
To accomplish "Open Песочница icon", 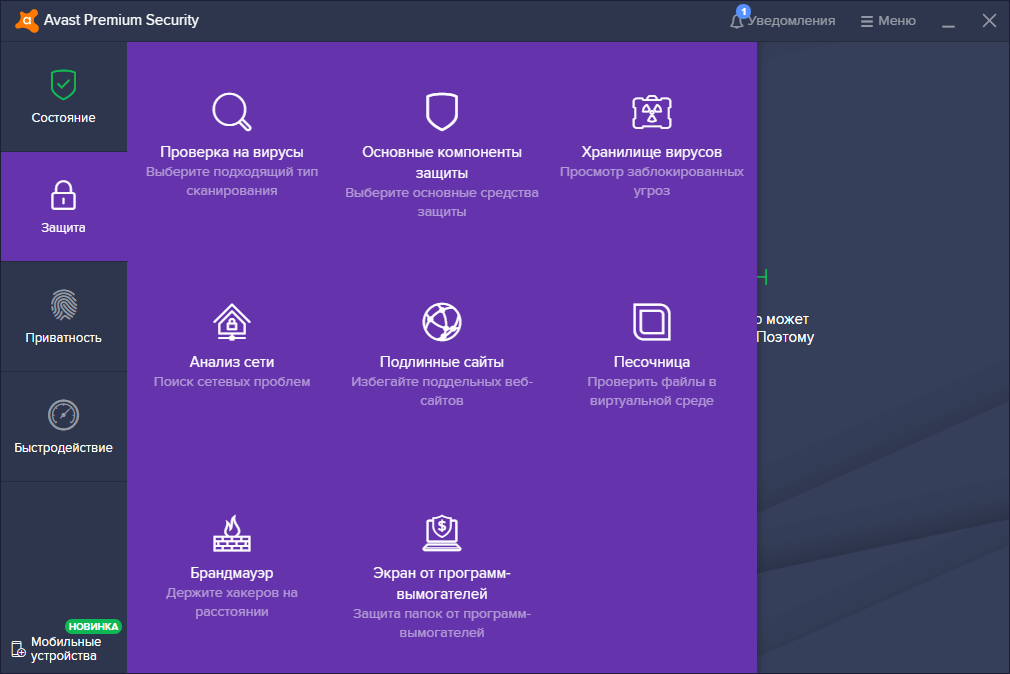I will 652,322.
